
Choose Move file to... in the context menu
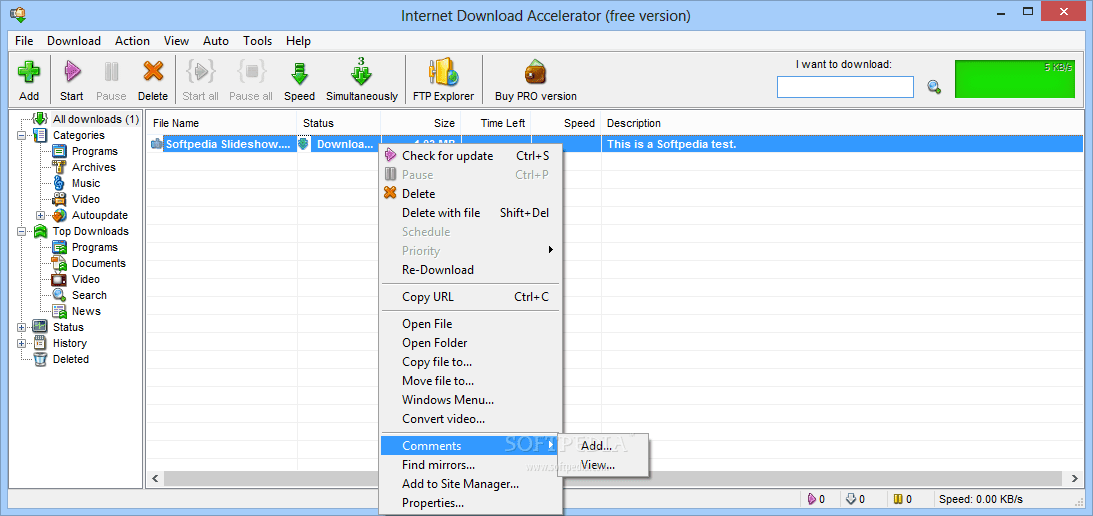(x=471, y=381)
